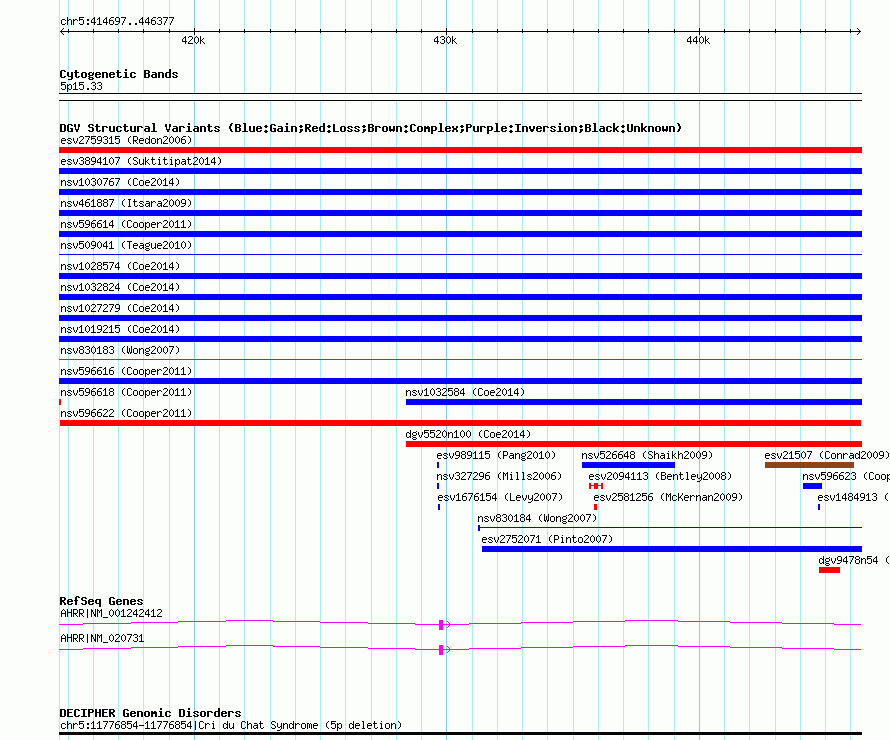Click the brown esv21507 complex bar

(x=809, y=465)
